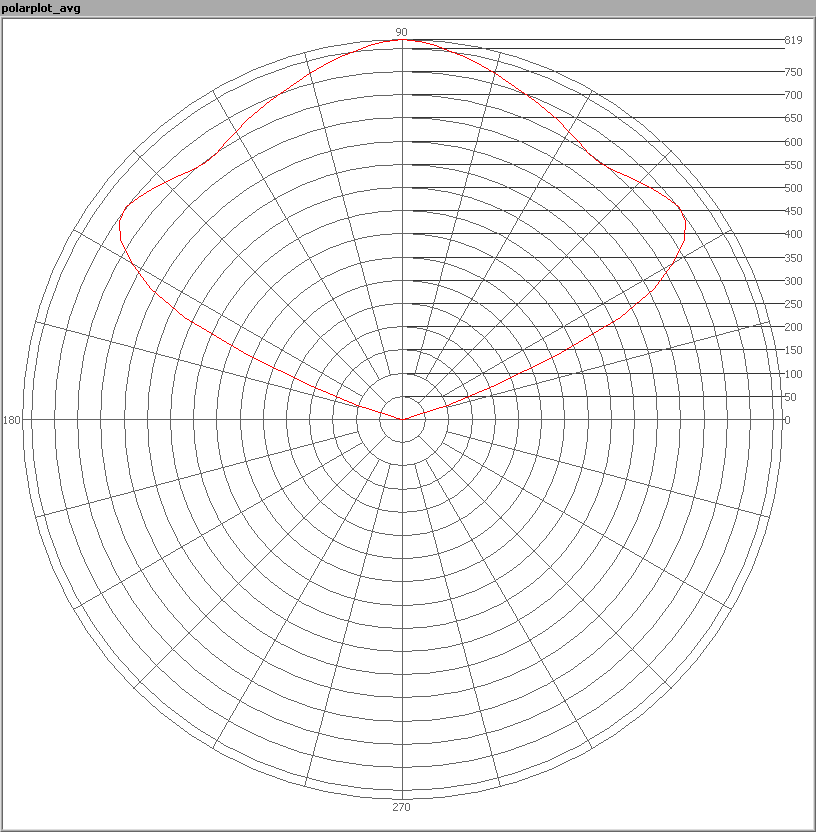
Task: Select the 180 degree axis label
Action: pos(12,420)
